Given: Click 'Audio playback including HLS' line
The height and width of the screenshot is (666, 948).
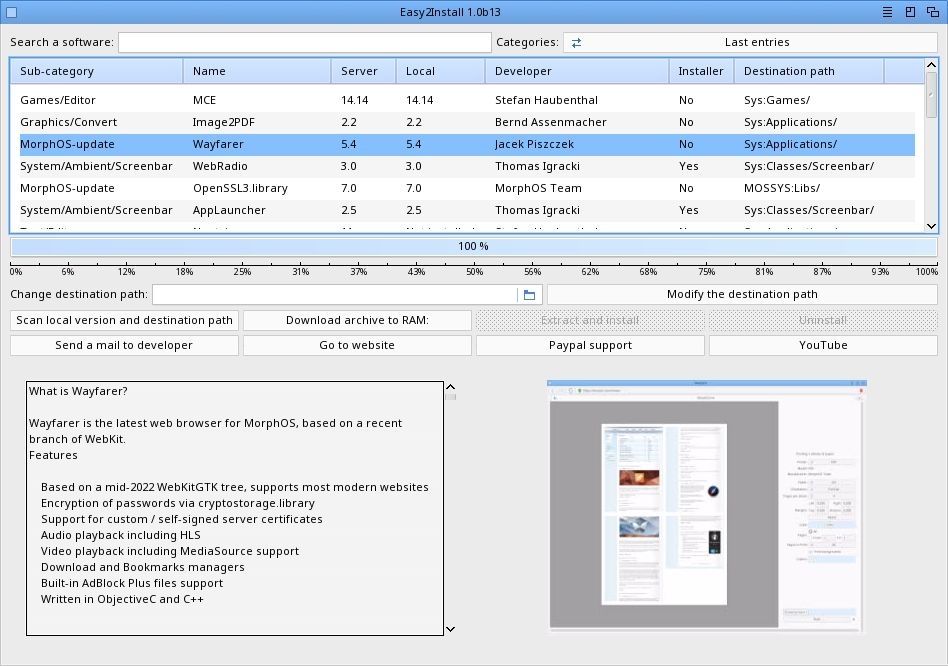Looking at the screenshot, I should click(x=121, y=535).
